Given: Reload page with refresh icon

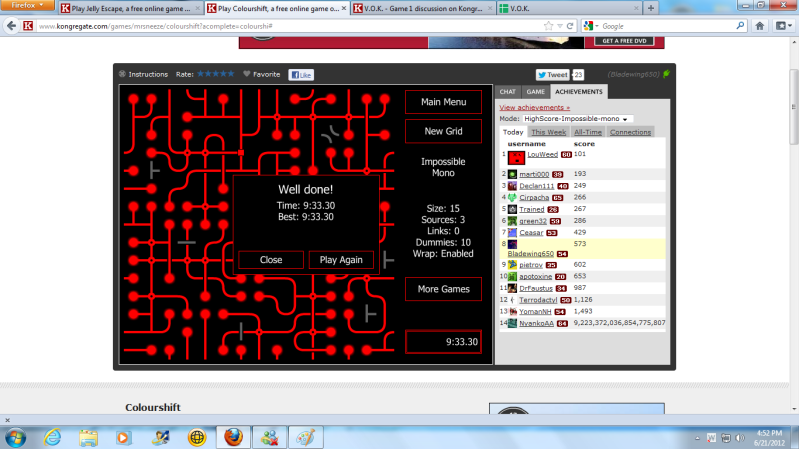Looking at the screenshot, I should [570, 26].
